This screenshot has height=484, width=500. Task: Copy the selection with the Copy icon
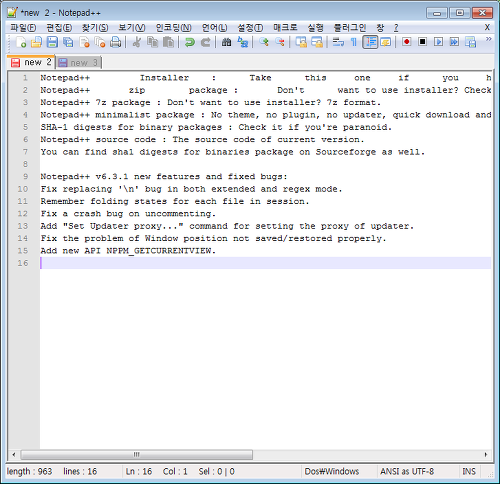pyautogui.click(x=153, y=42)
